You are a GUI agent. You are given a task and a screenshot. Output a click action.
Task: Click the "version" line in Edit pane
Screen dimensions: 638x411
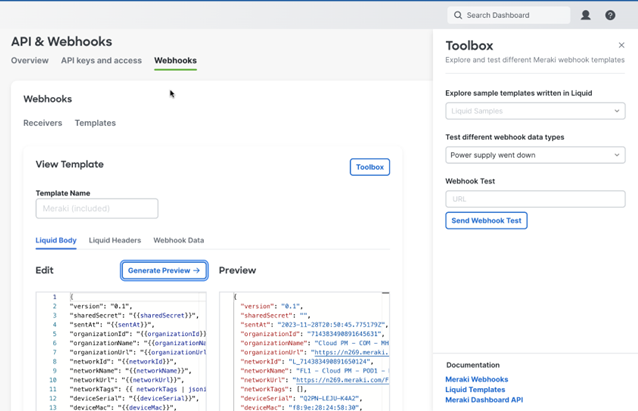(101, 306)
